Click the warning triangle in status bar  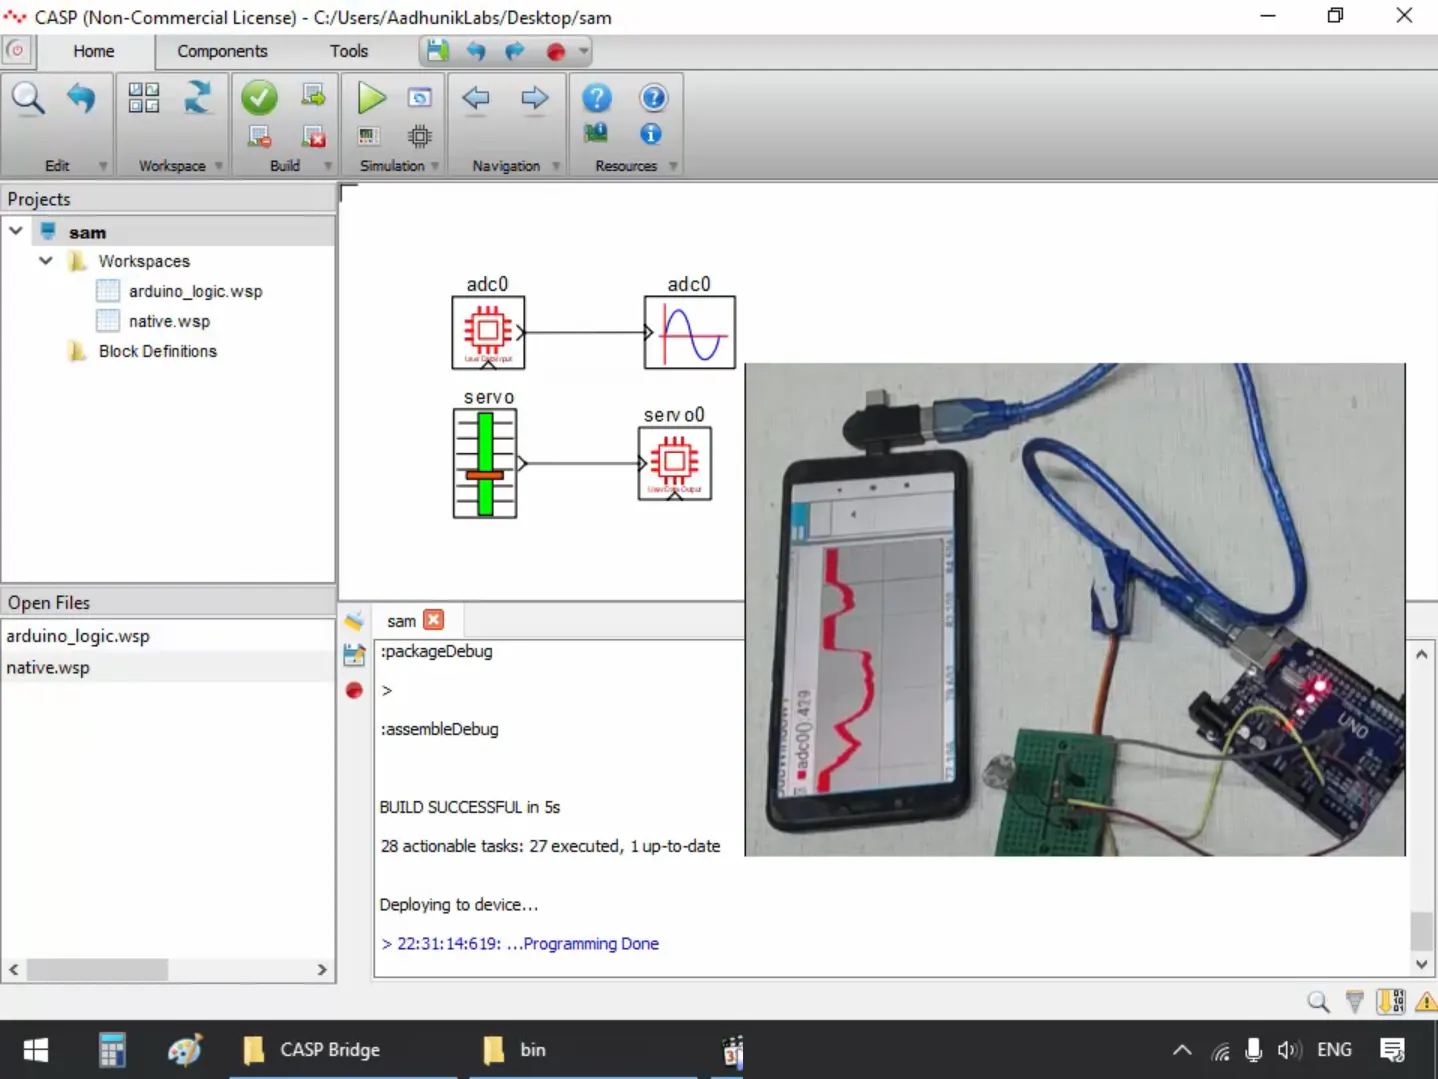coord(1424,1001)
